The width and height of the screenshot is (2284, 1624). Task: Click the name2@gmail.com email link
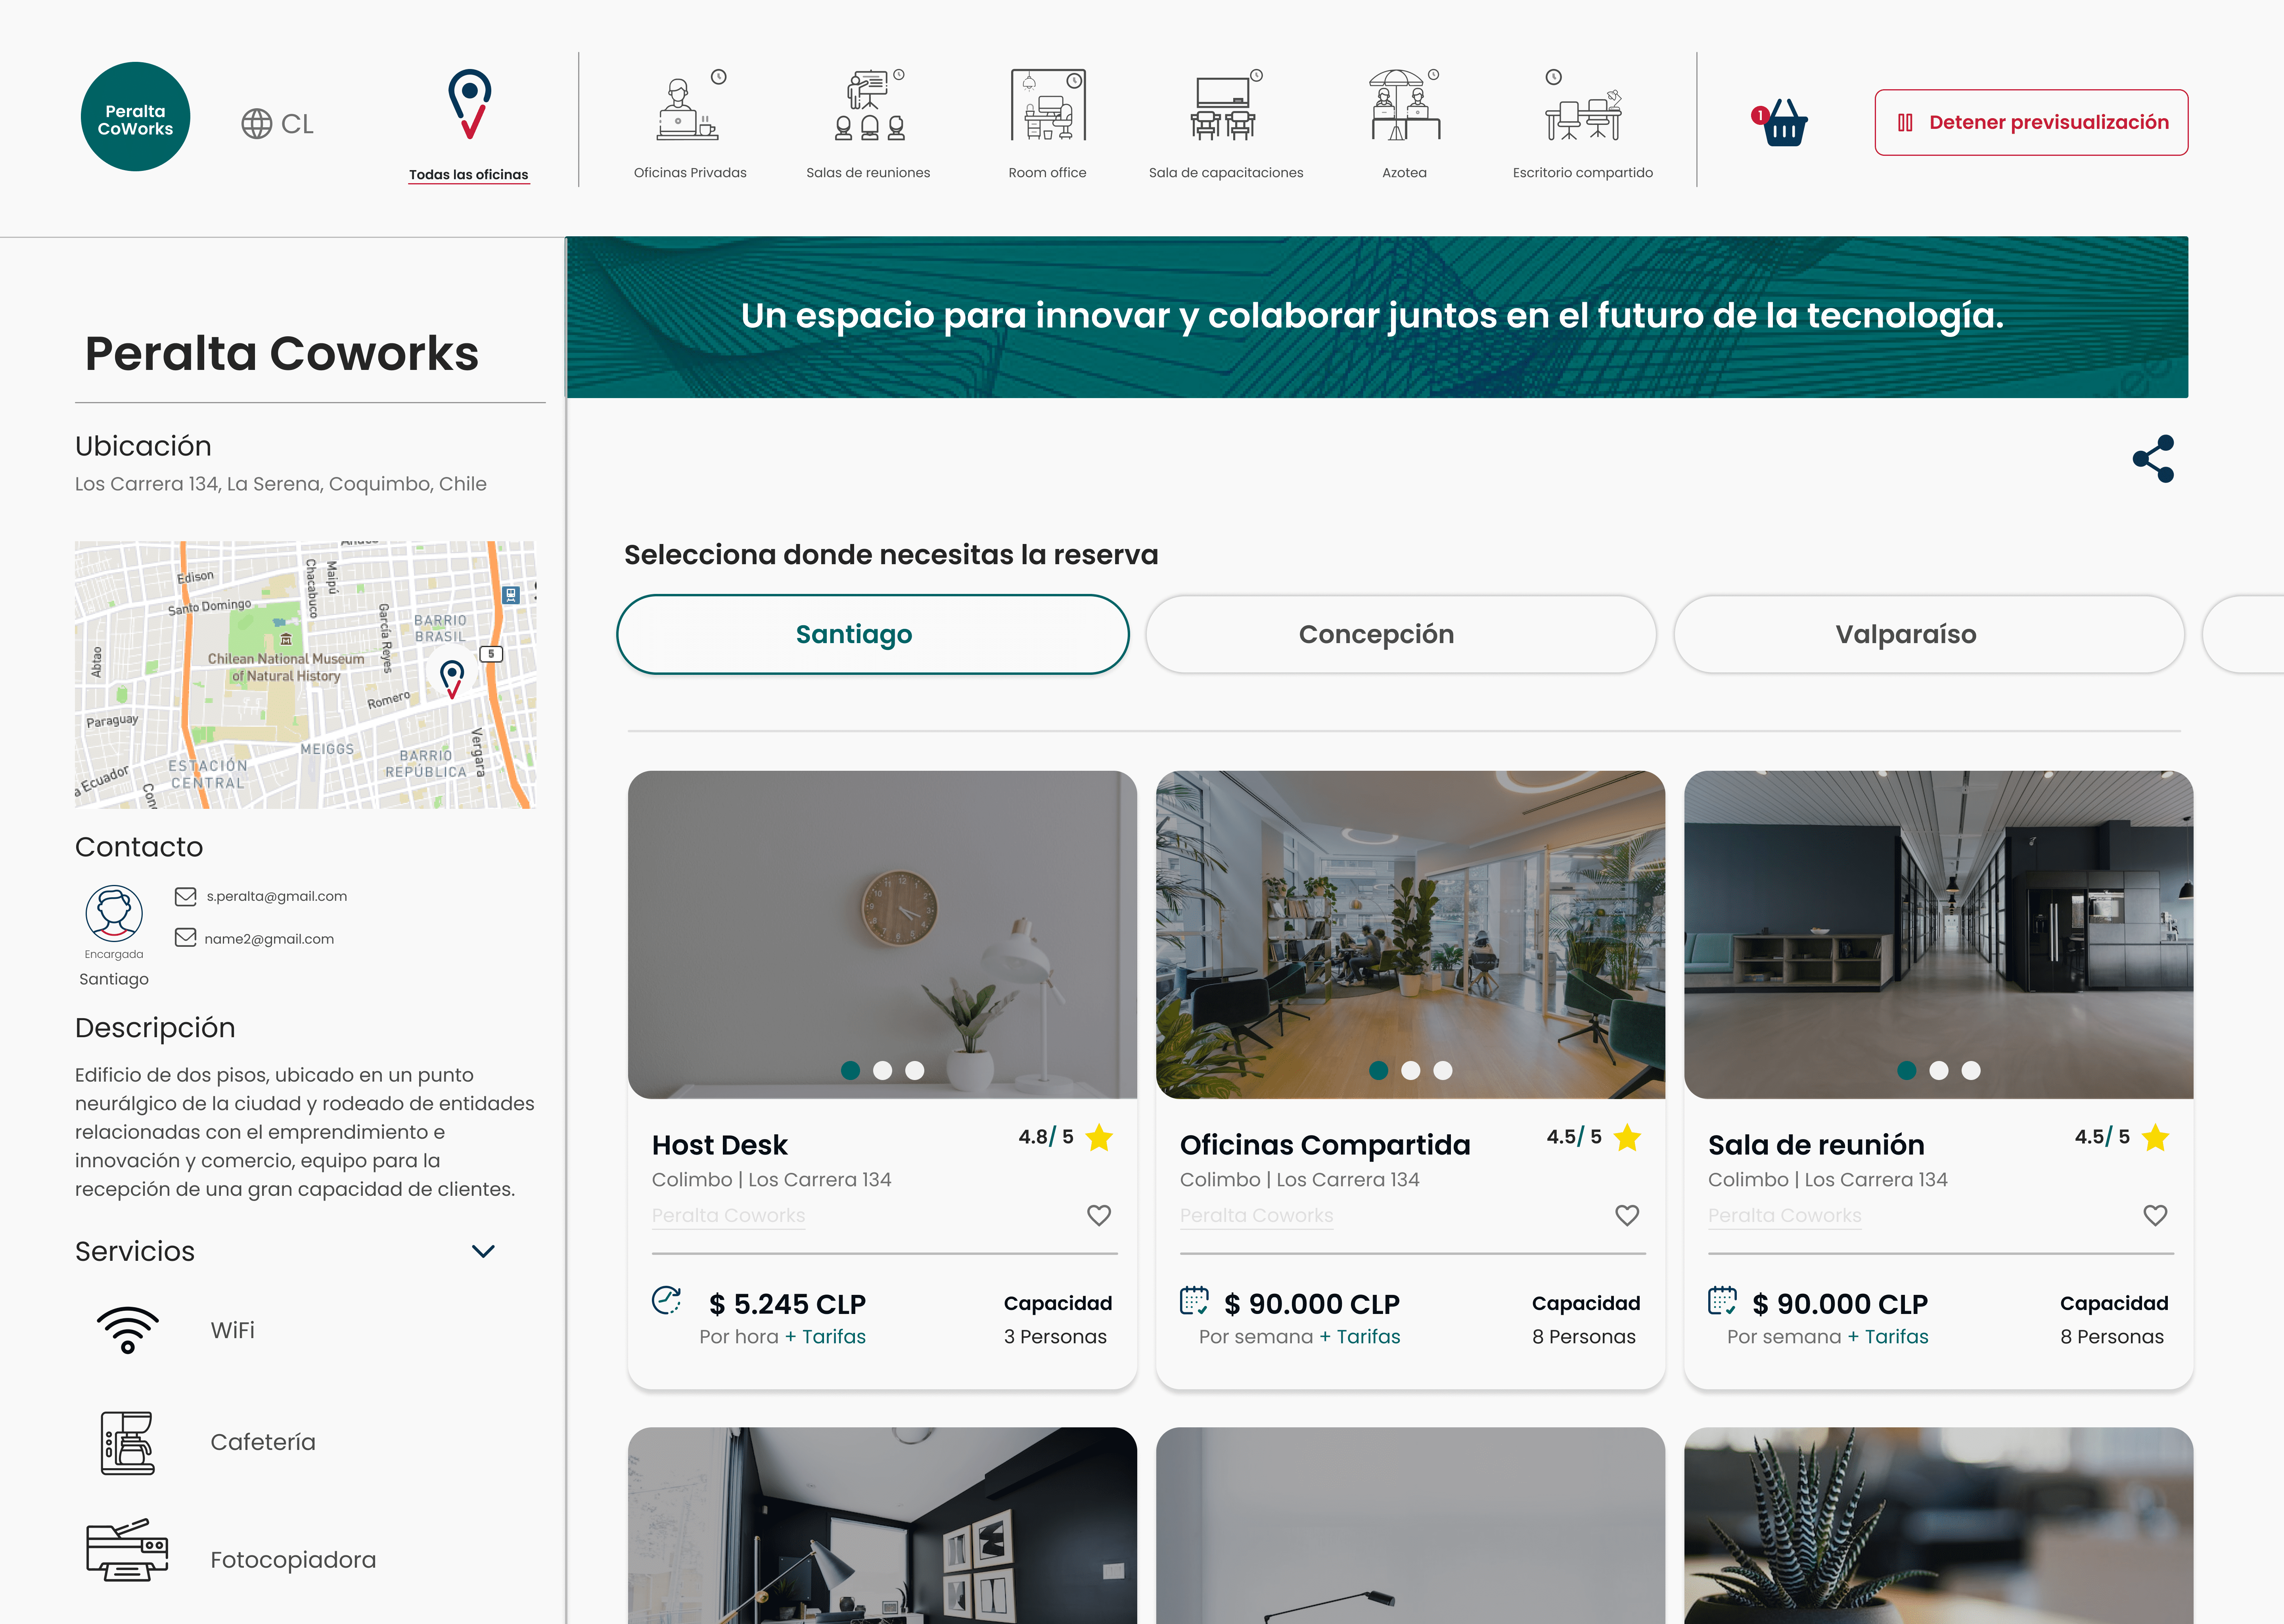tap(269, 939)
